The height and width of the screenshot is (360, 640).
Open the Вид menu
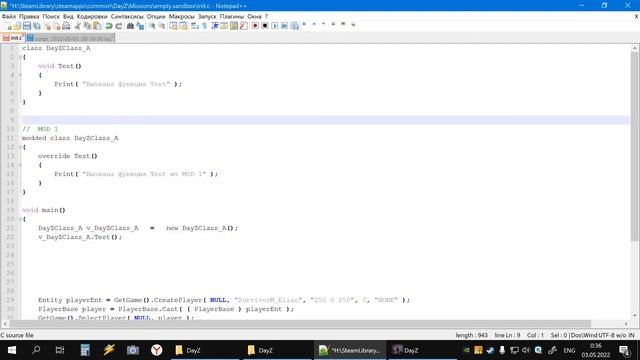pyautogui.click(x=68, y=16)
